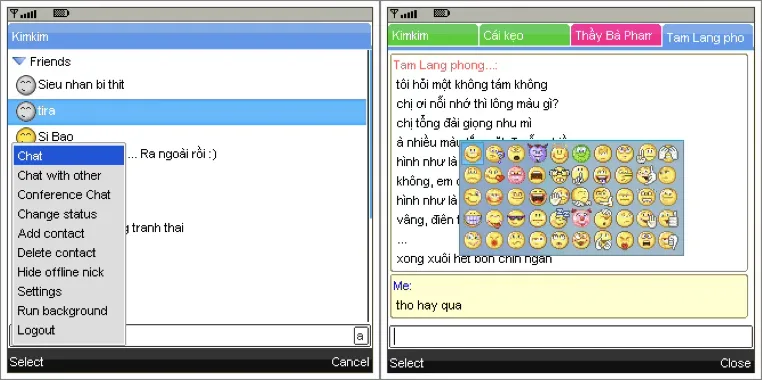Open Change status option
The image size is (762, 380).
(x=69, y=214)
